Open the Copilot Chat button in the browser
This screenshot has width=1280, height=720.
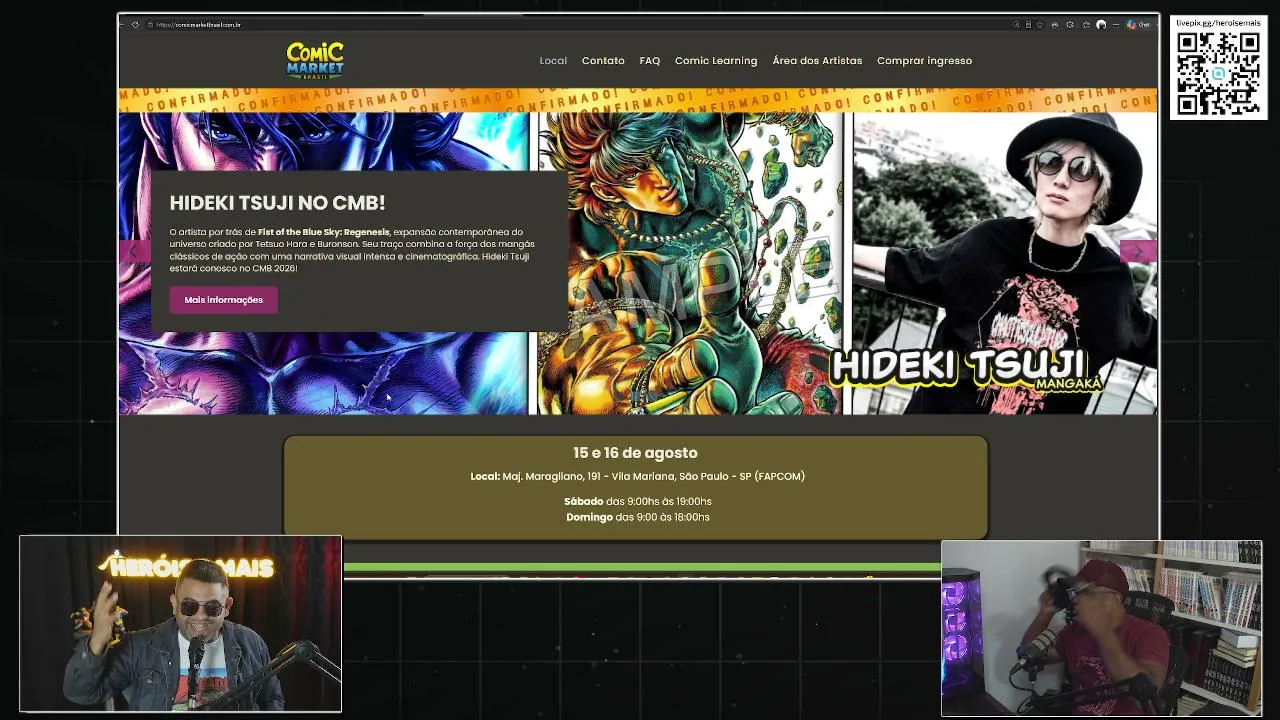[1139, 24]
